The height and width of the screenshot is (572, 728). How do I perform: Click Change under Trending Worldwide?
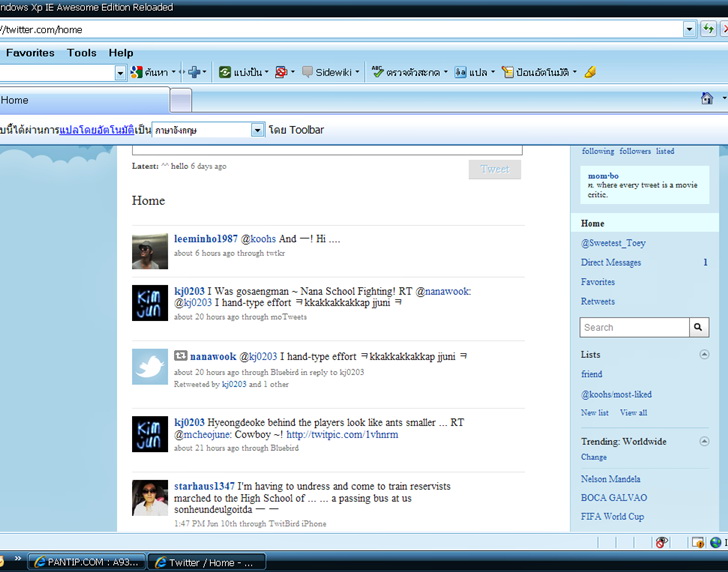coord(593,457)
